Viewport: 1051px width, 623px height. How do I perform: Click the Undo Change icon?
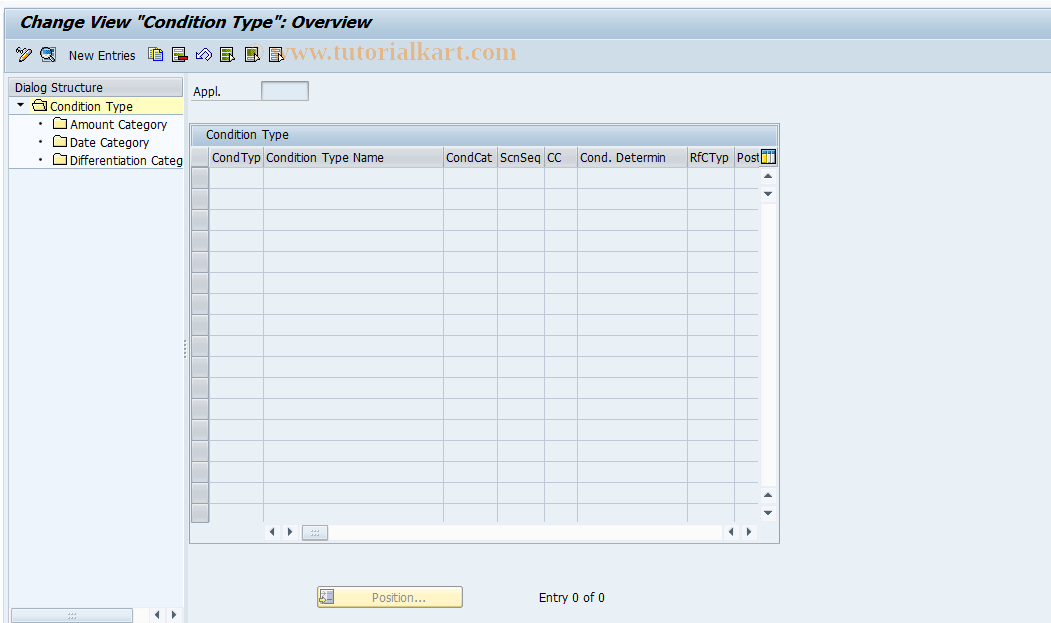(x=204, y=55)
